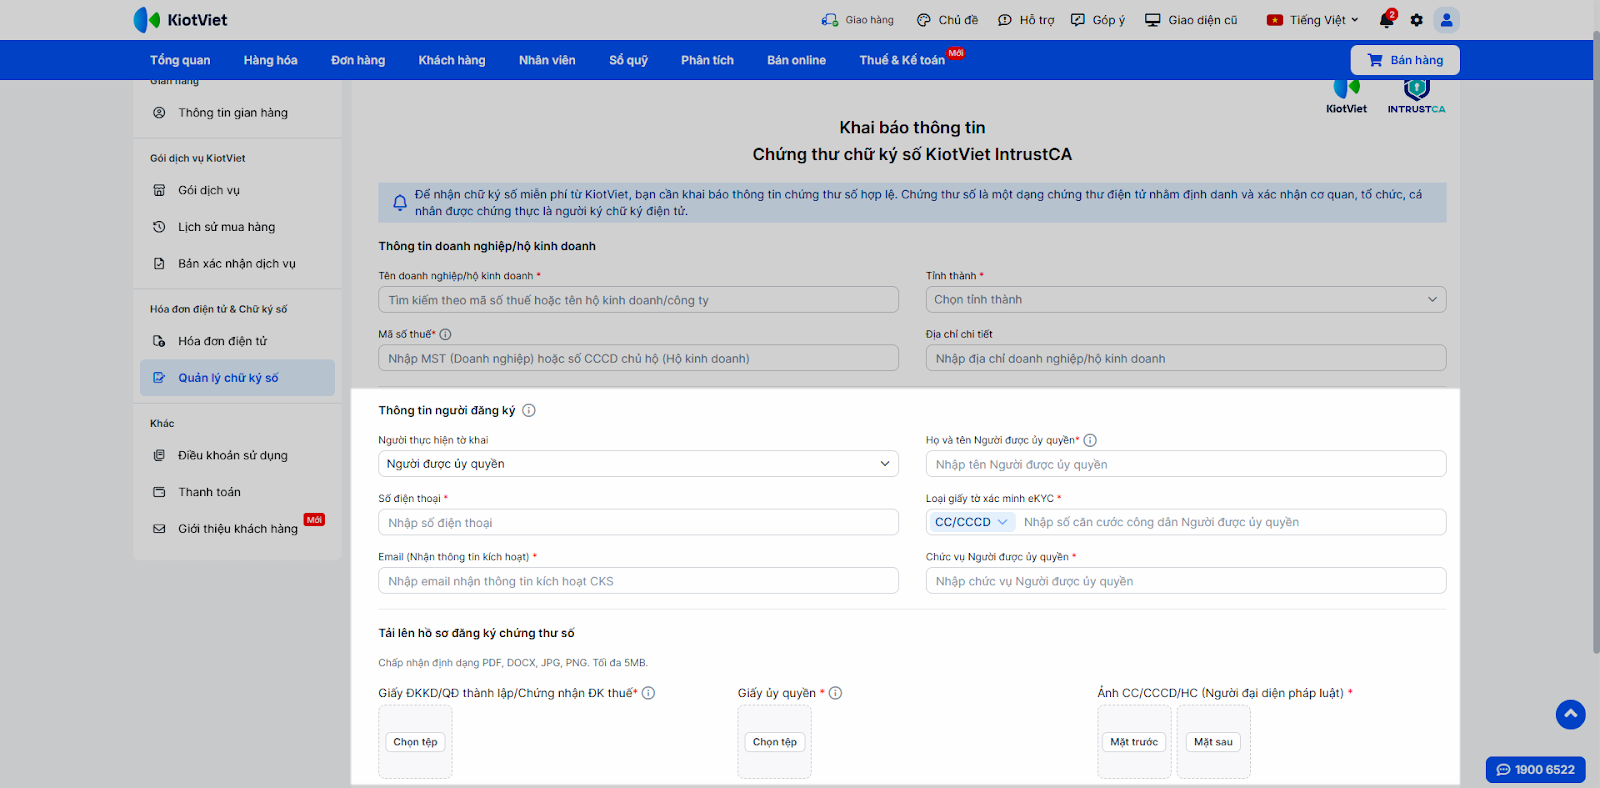Viewport: 1600px width, 788px height.
Task: Click info icon beside Thông tin người đăng ký
Action: pos(529,410)
